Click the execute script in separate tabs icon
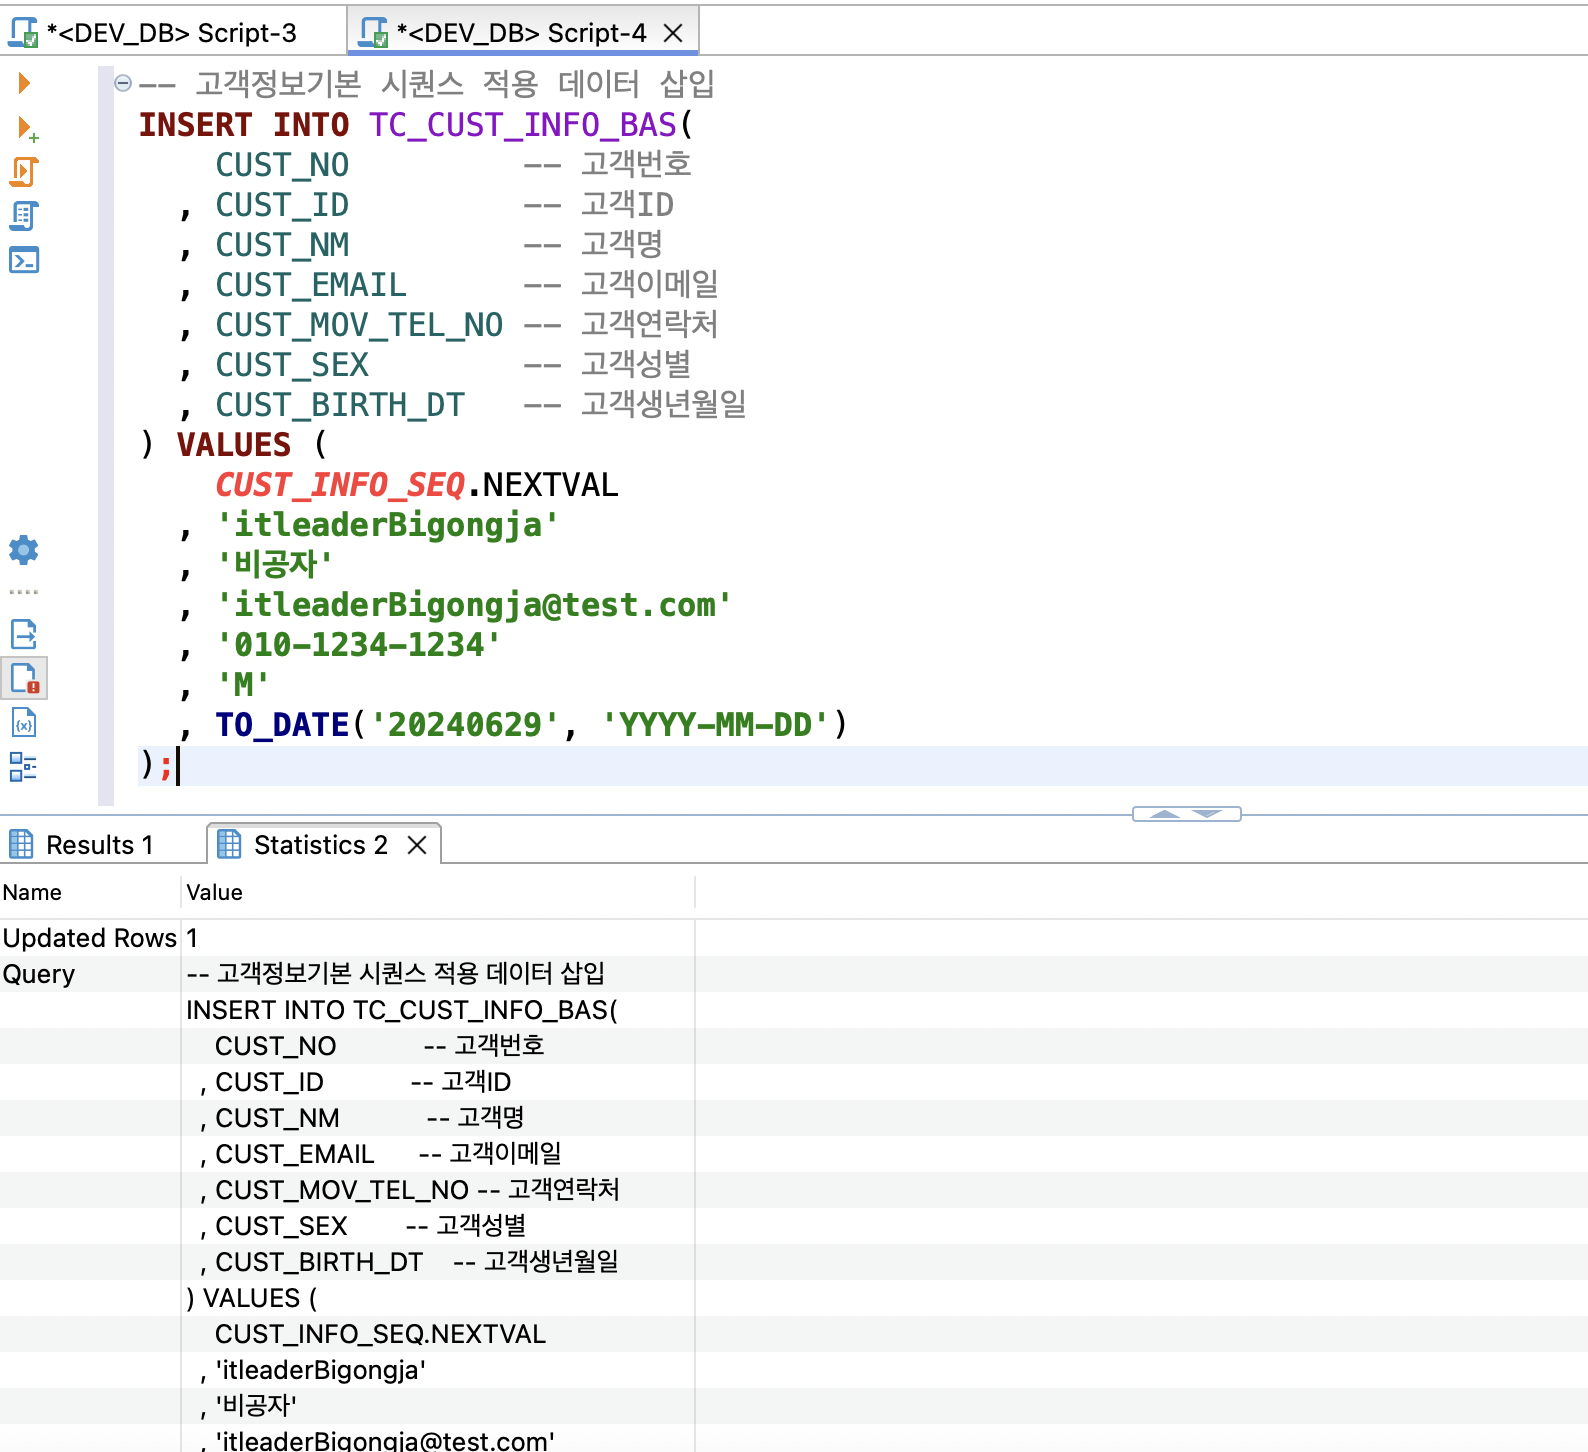The image size is (1588, 1452). [x=24, y=216]
